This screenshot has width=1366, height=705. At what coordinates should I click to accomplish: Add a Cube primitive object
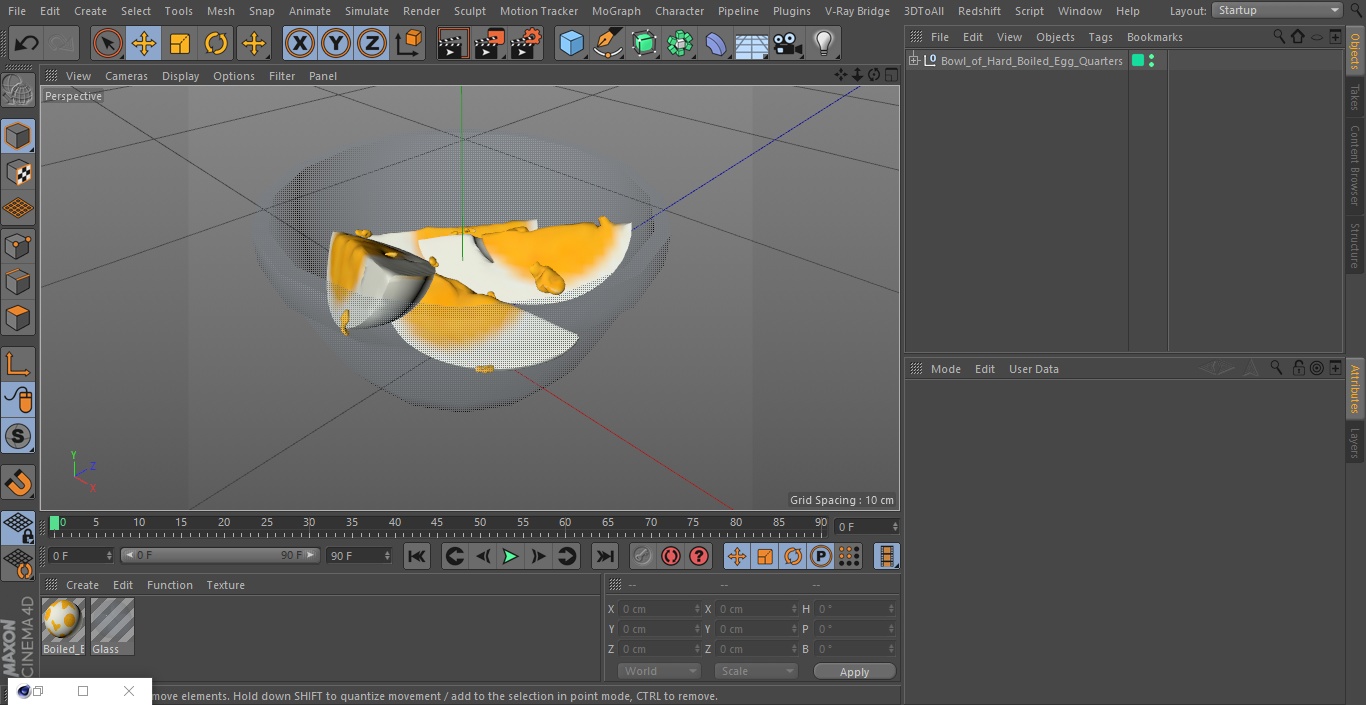(x=571, y=43)
